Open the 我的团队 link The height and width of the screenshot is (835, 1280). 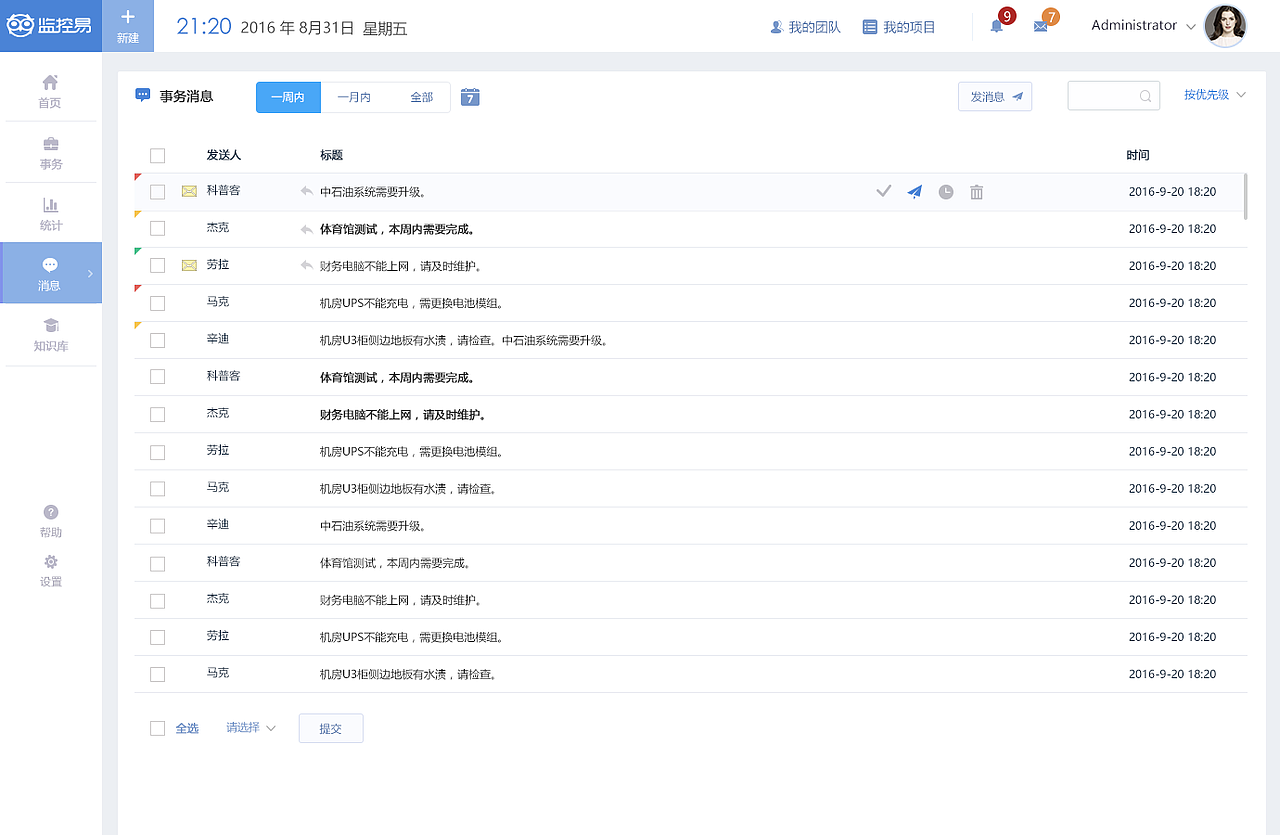pyautogui.click(x=805, y=27)
